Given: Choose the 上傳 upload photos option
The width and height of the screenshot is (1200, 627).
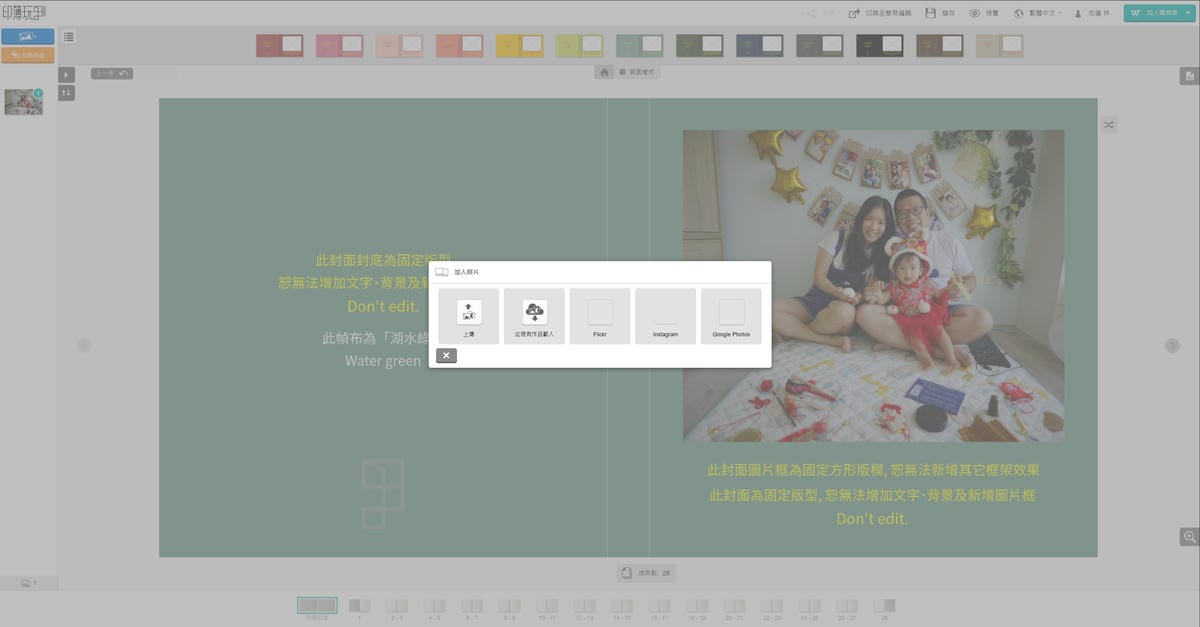Looking at the screenshot, I should [468, 316].
